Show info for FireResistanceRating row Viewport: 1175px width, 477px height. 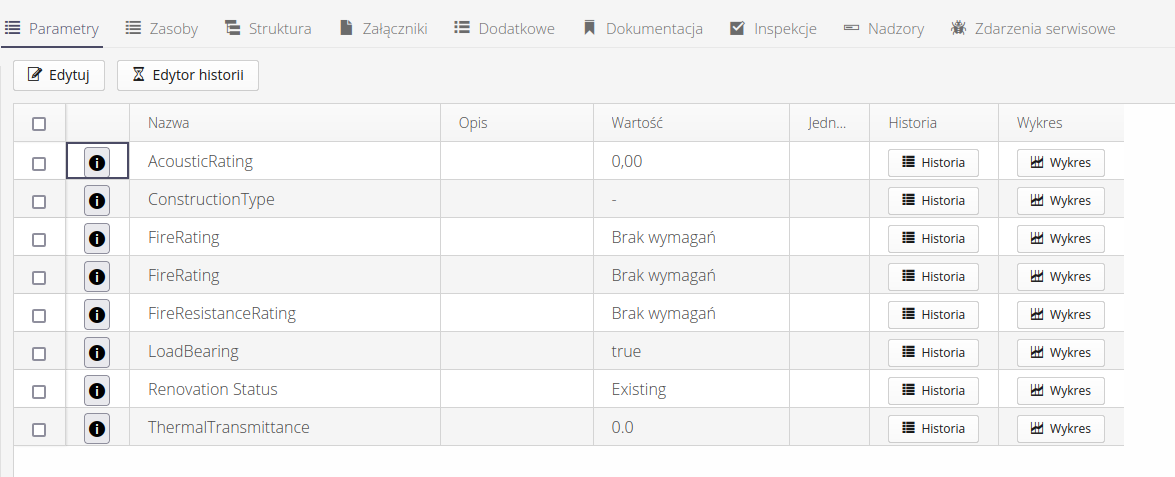97,314
